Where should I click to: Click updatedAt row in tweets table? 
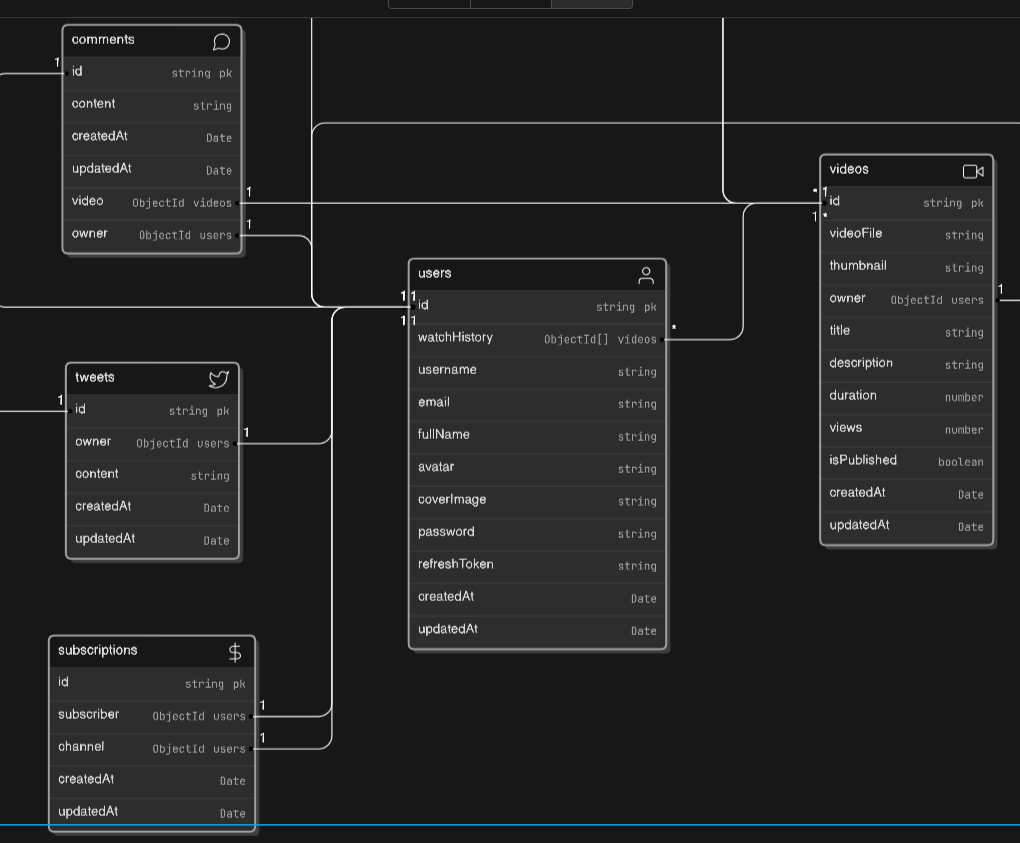(x=153, y=541)
